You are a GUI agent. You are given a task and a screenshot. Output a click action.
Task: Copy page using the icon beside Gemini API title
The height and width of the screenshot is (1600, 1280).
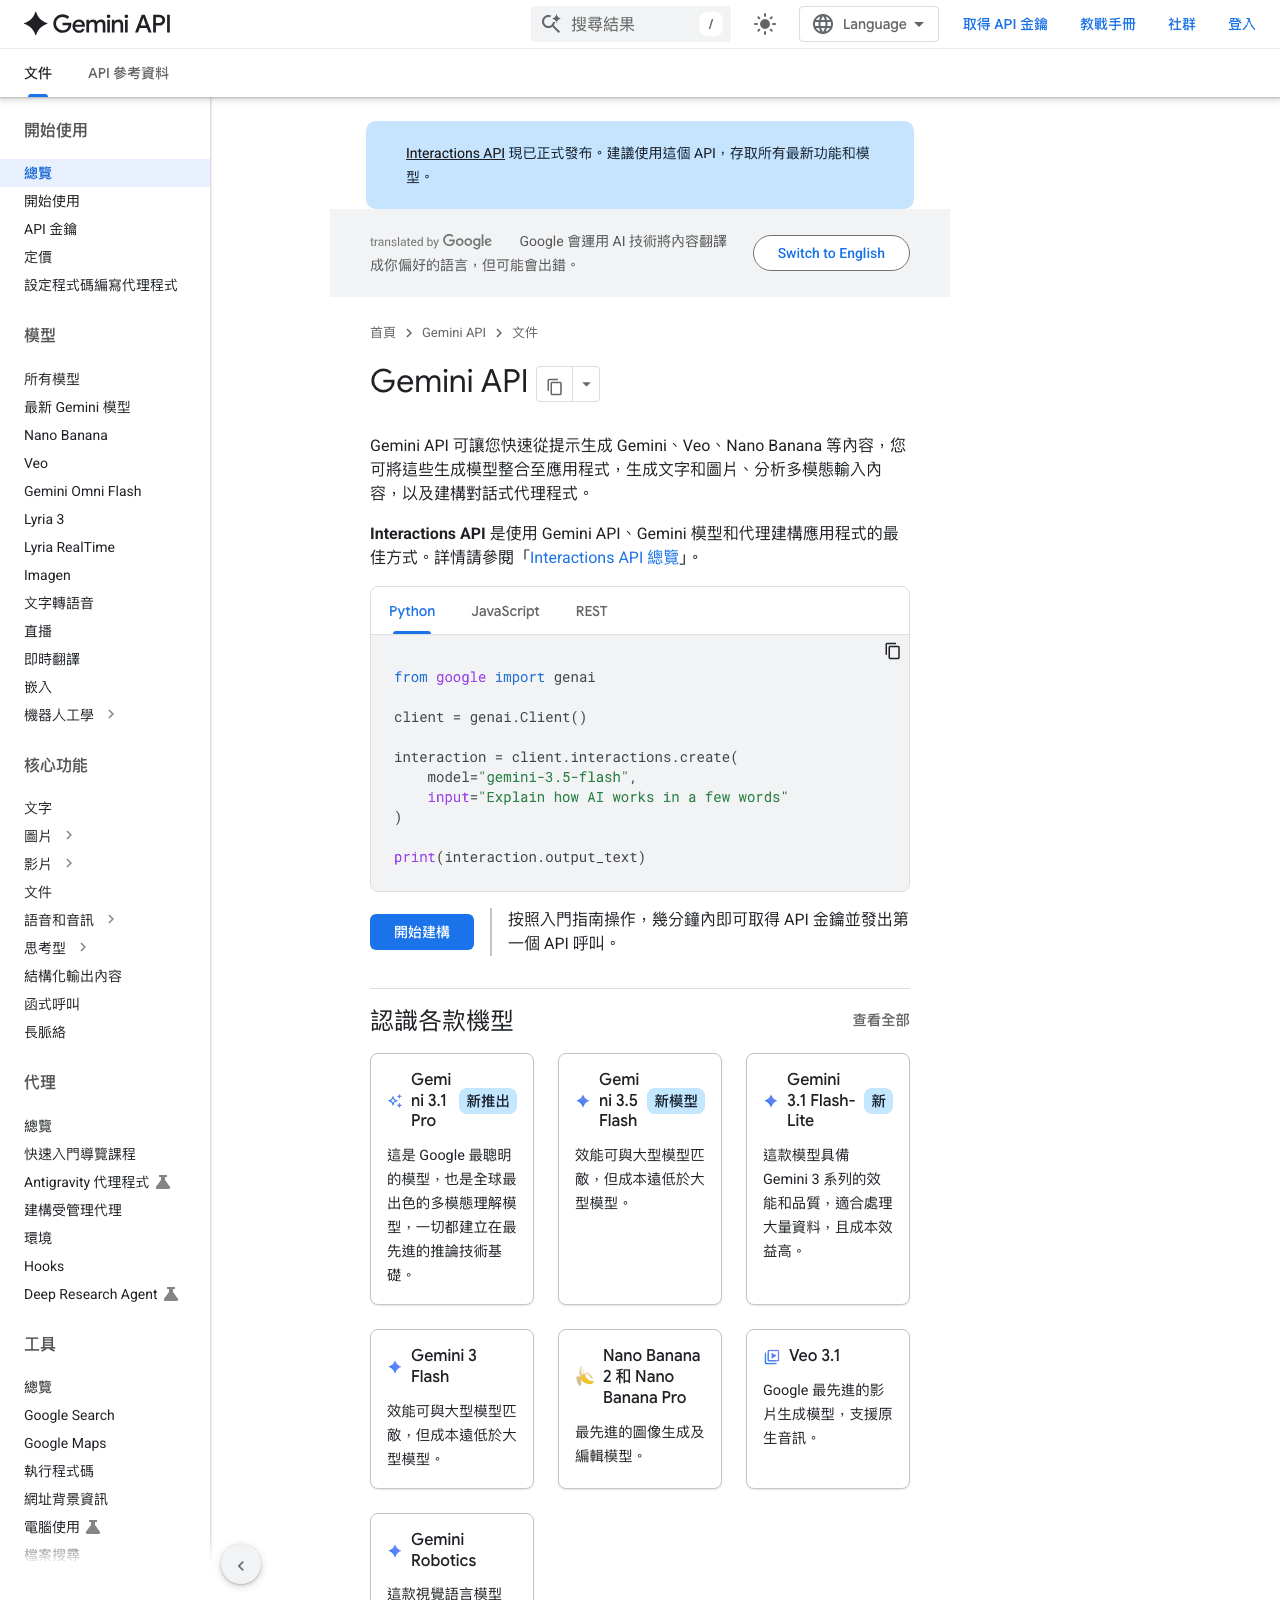tap(555, 385)
